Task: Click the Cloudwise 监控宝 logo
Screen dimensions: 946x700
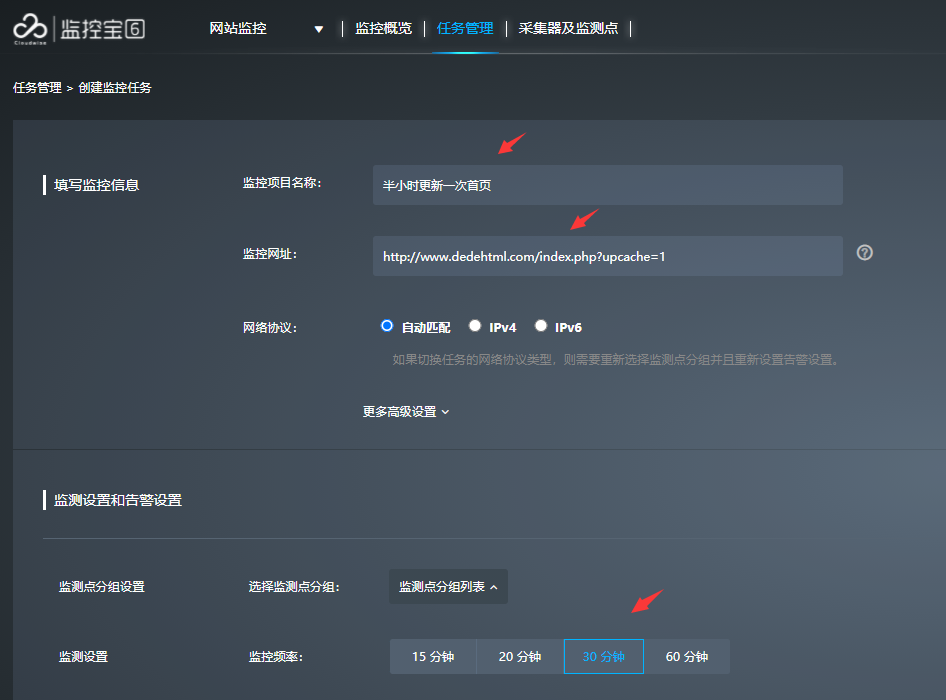Action: point(78,28)
